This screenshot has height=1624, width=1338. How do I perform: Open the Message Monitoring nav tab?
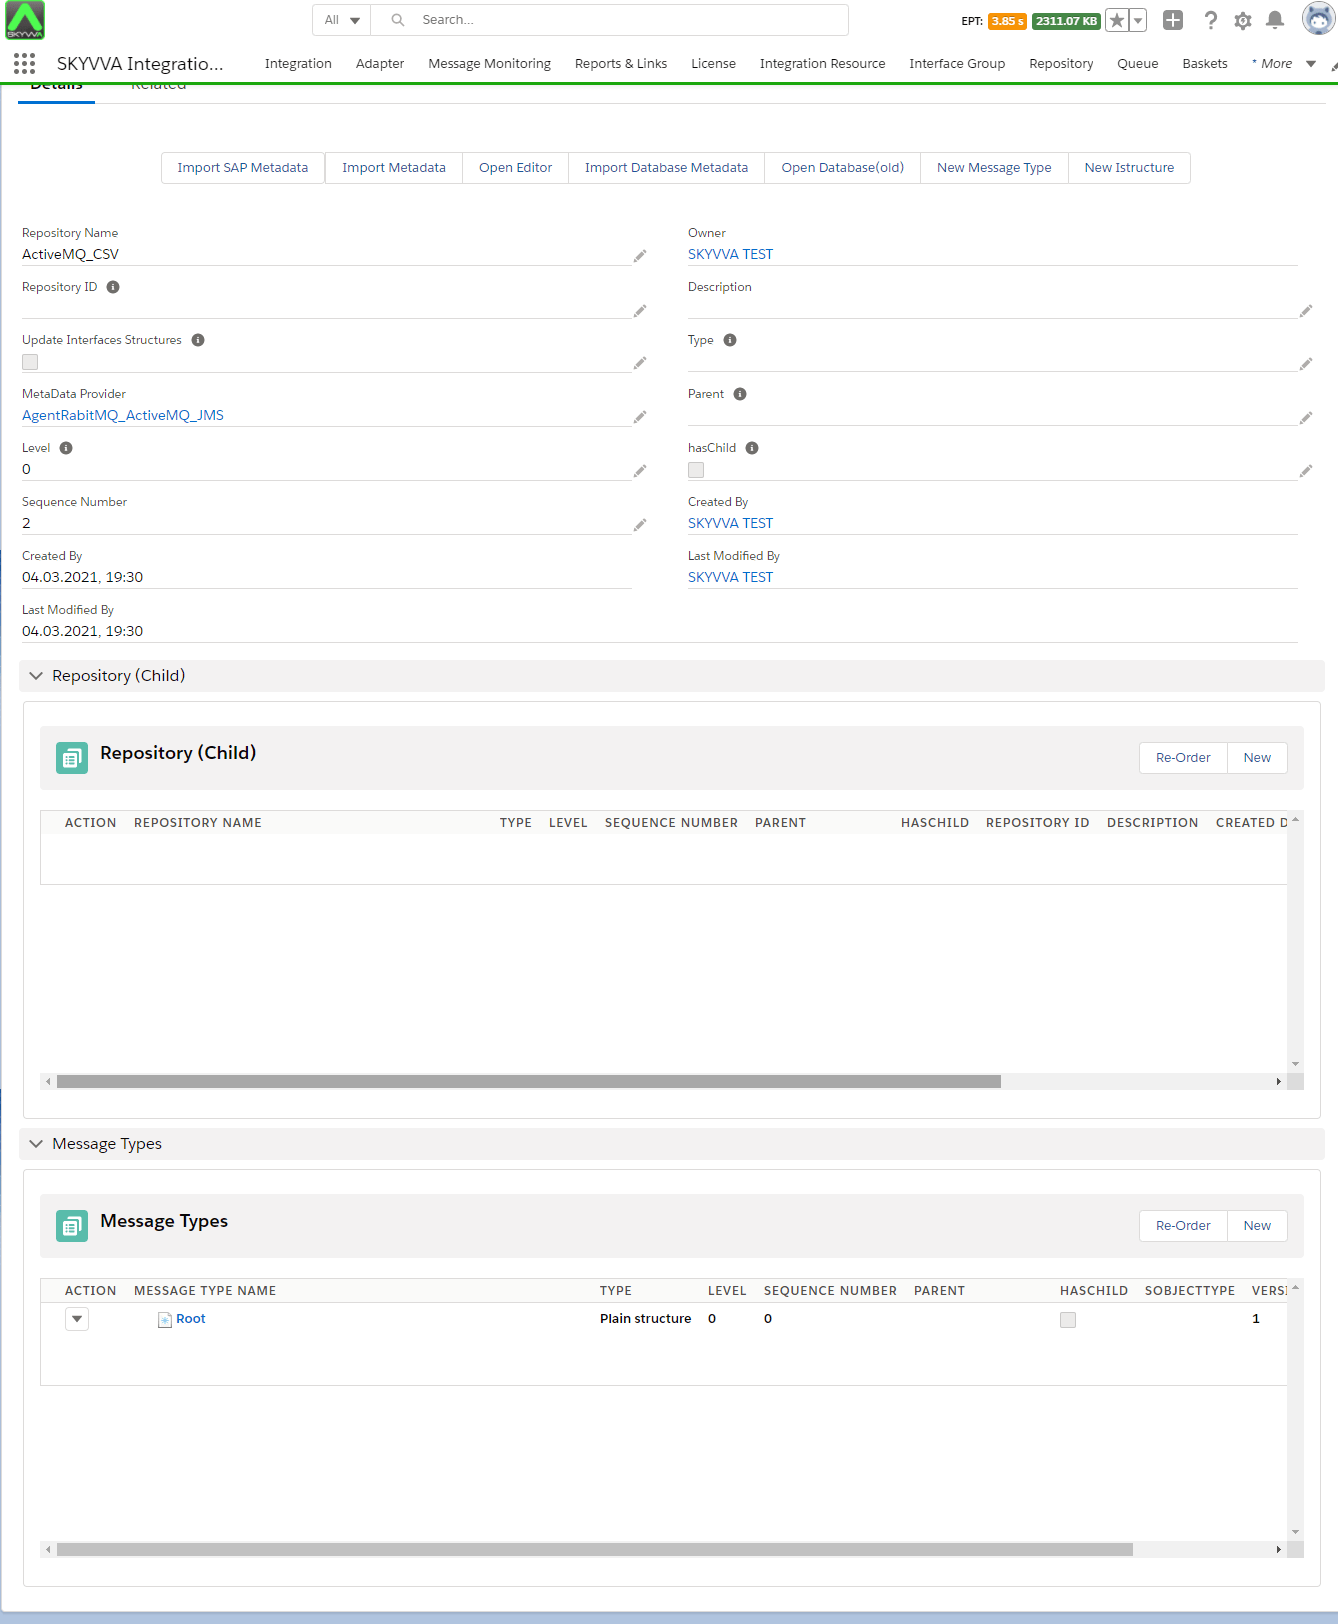(489, 64)
